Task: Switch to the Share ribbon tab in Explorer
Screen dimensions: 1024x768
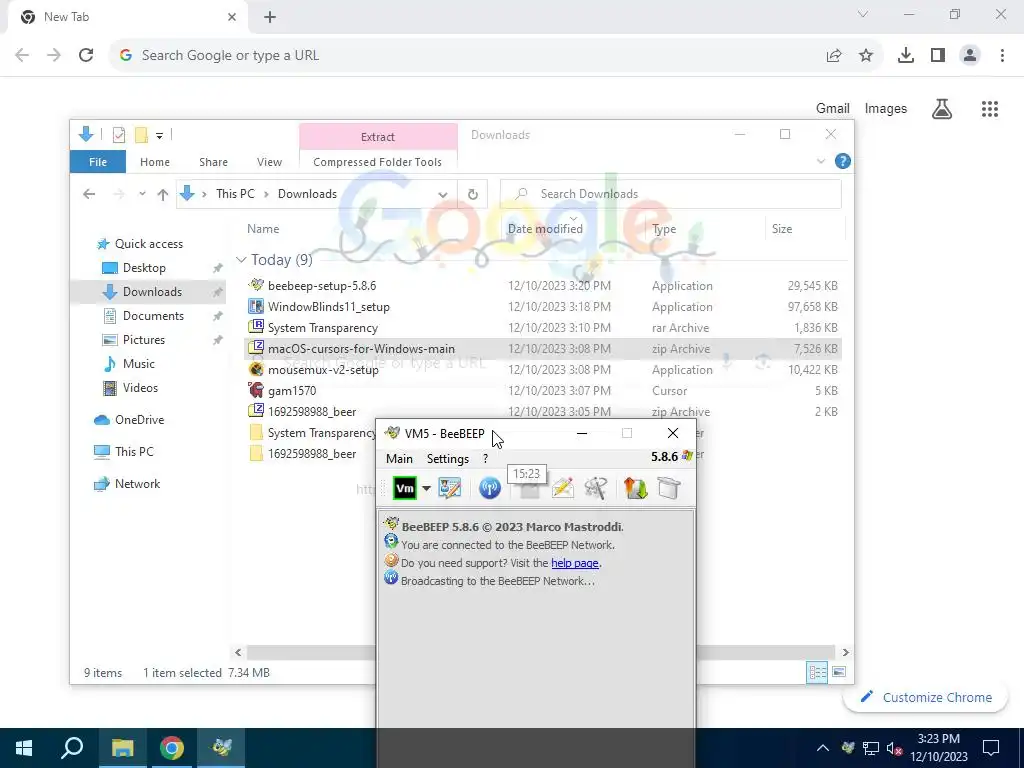Action: pos(214,162)
